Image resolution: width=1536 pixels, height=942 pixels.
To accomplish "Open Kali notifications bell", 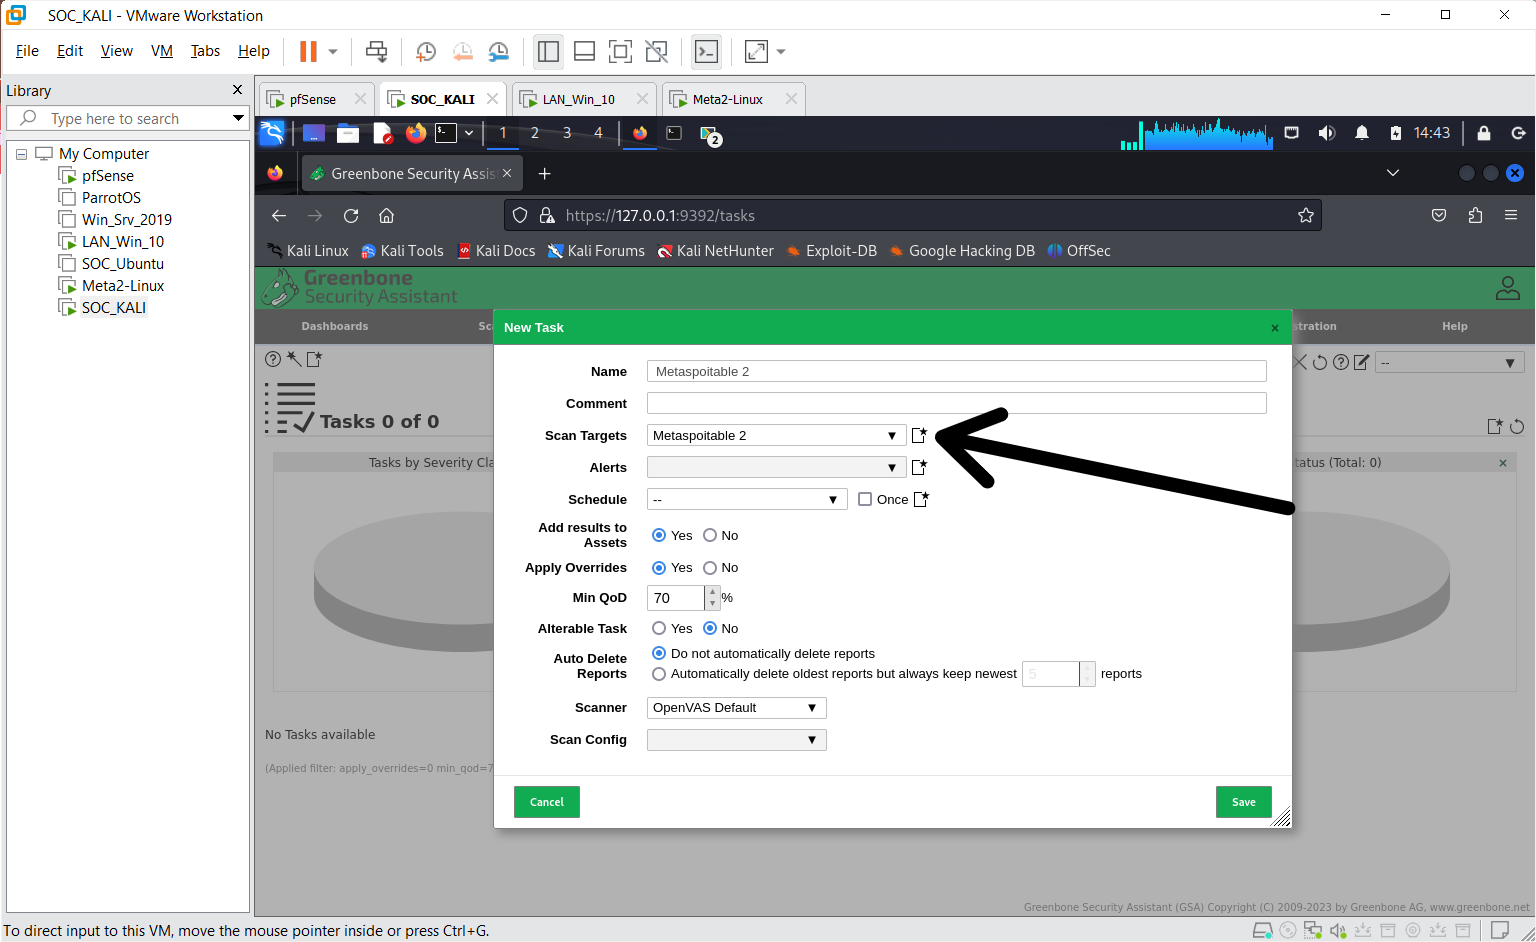I will pos(1362,133).
